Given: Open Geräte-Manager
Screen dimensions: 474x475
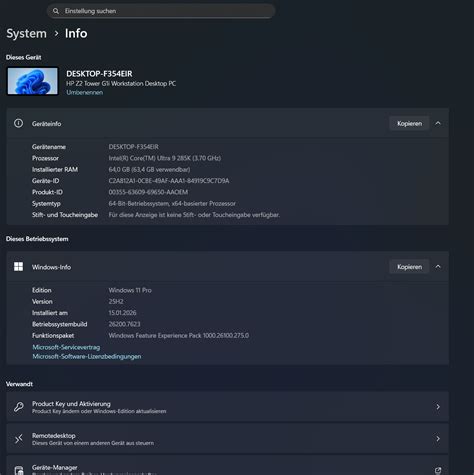Looking at the screenshot, I should (228, 465).
